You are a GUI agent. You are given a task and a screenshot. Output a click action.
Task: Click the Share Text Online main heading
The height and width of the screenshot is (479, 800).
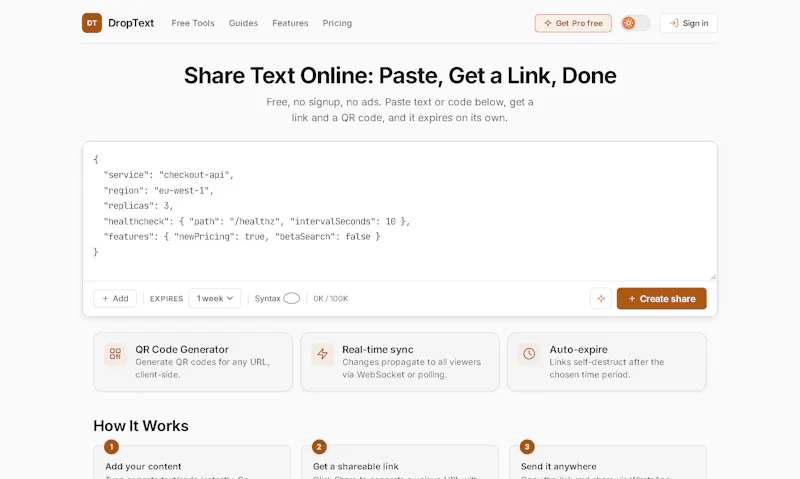(x=400, y=75)
